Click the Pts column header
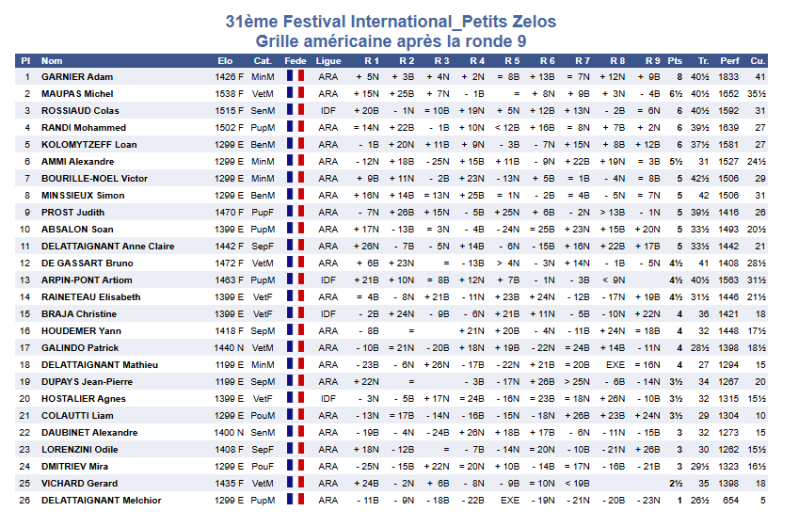This screenshot has height=527, width=799. [675, 60]
